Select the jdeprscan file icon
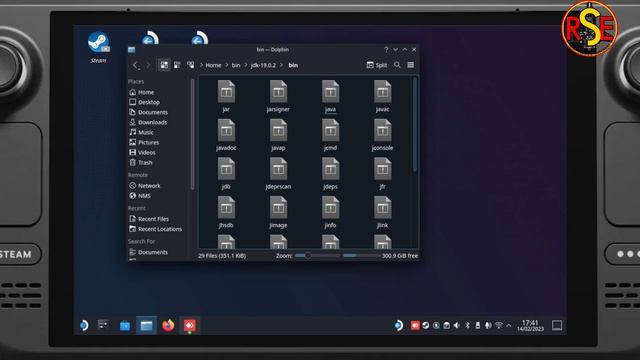Image resolution: width=640 pixels, height=360 pixels. pyautogui.click(x=278, y=169)
